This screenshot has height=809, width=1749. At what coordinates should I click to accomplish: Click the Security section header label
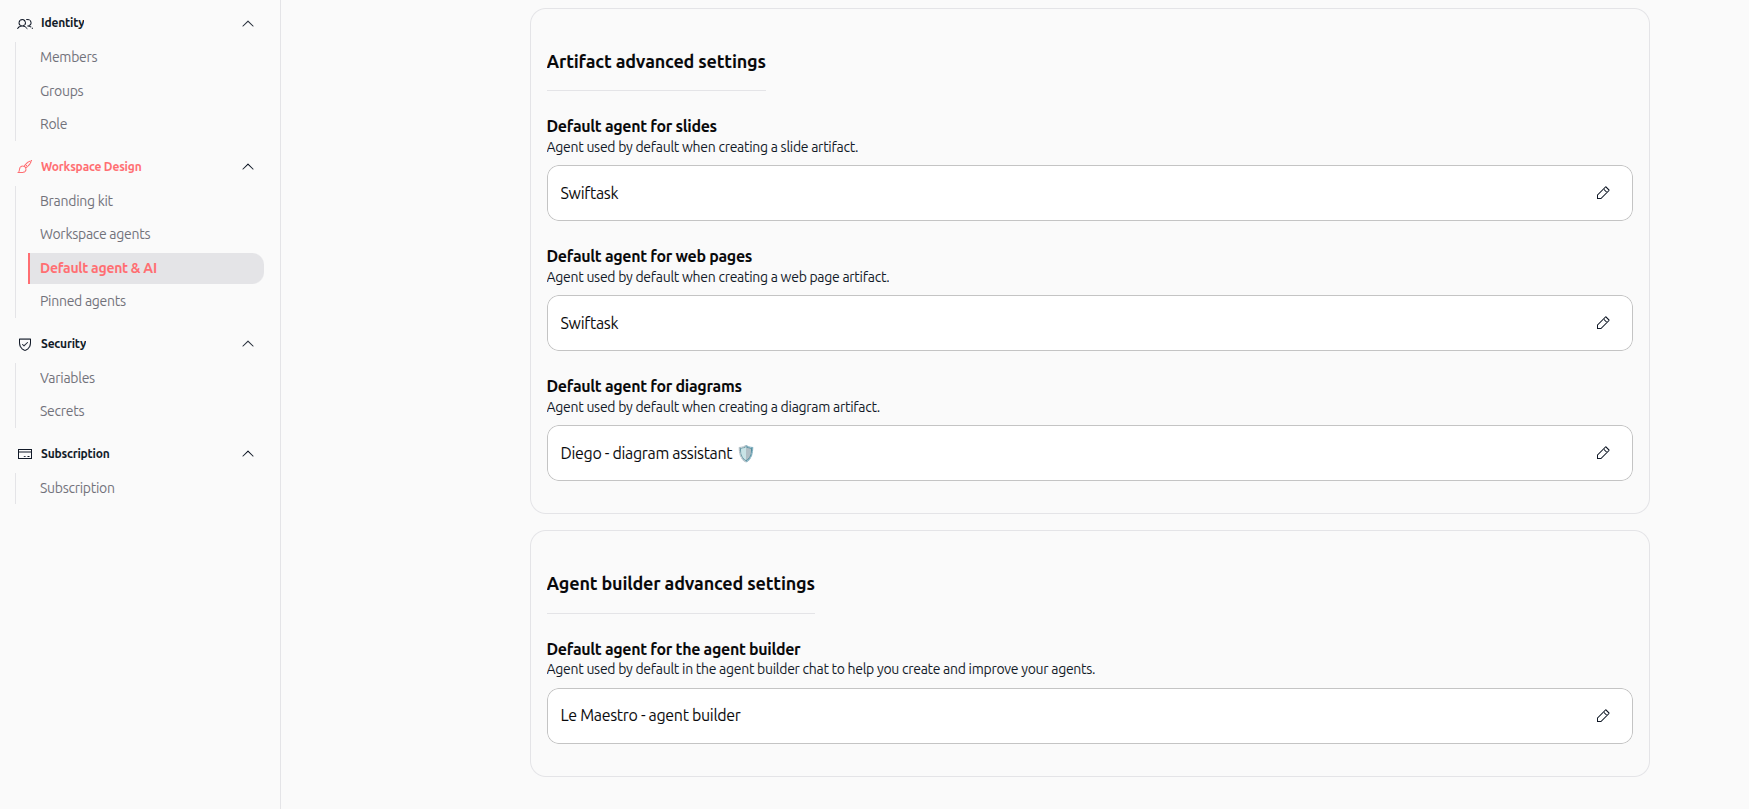coord(63,344)
